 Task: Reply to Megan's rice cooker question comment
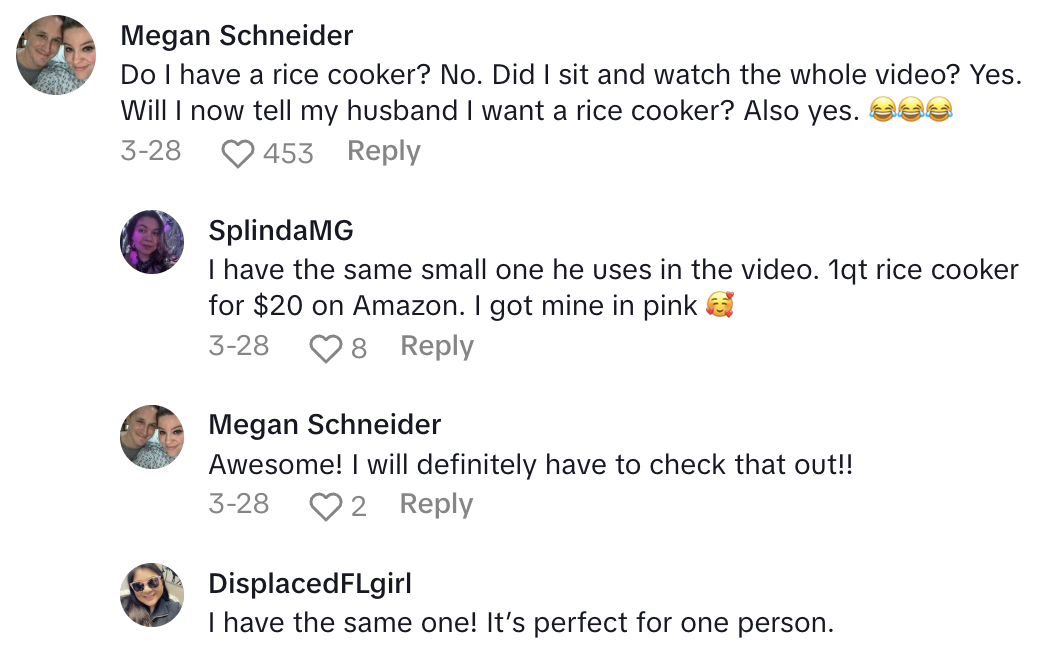[383, 152]
